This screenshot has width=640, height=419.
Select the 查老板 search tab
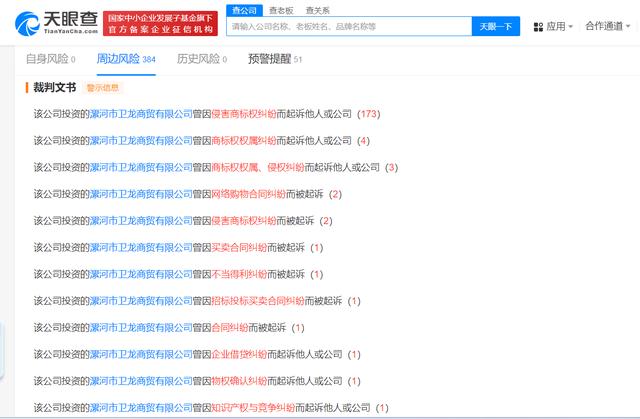(x=281, y=11)
